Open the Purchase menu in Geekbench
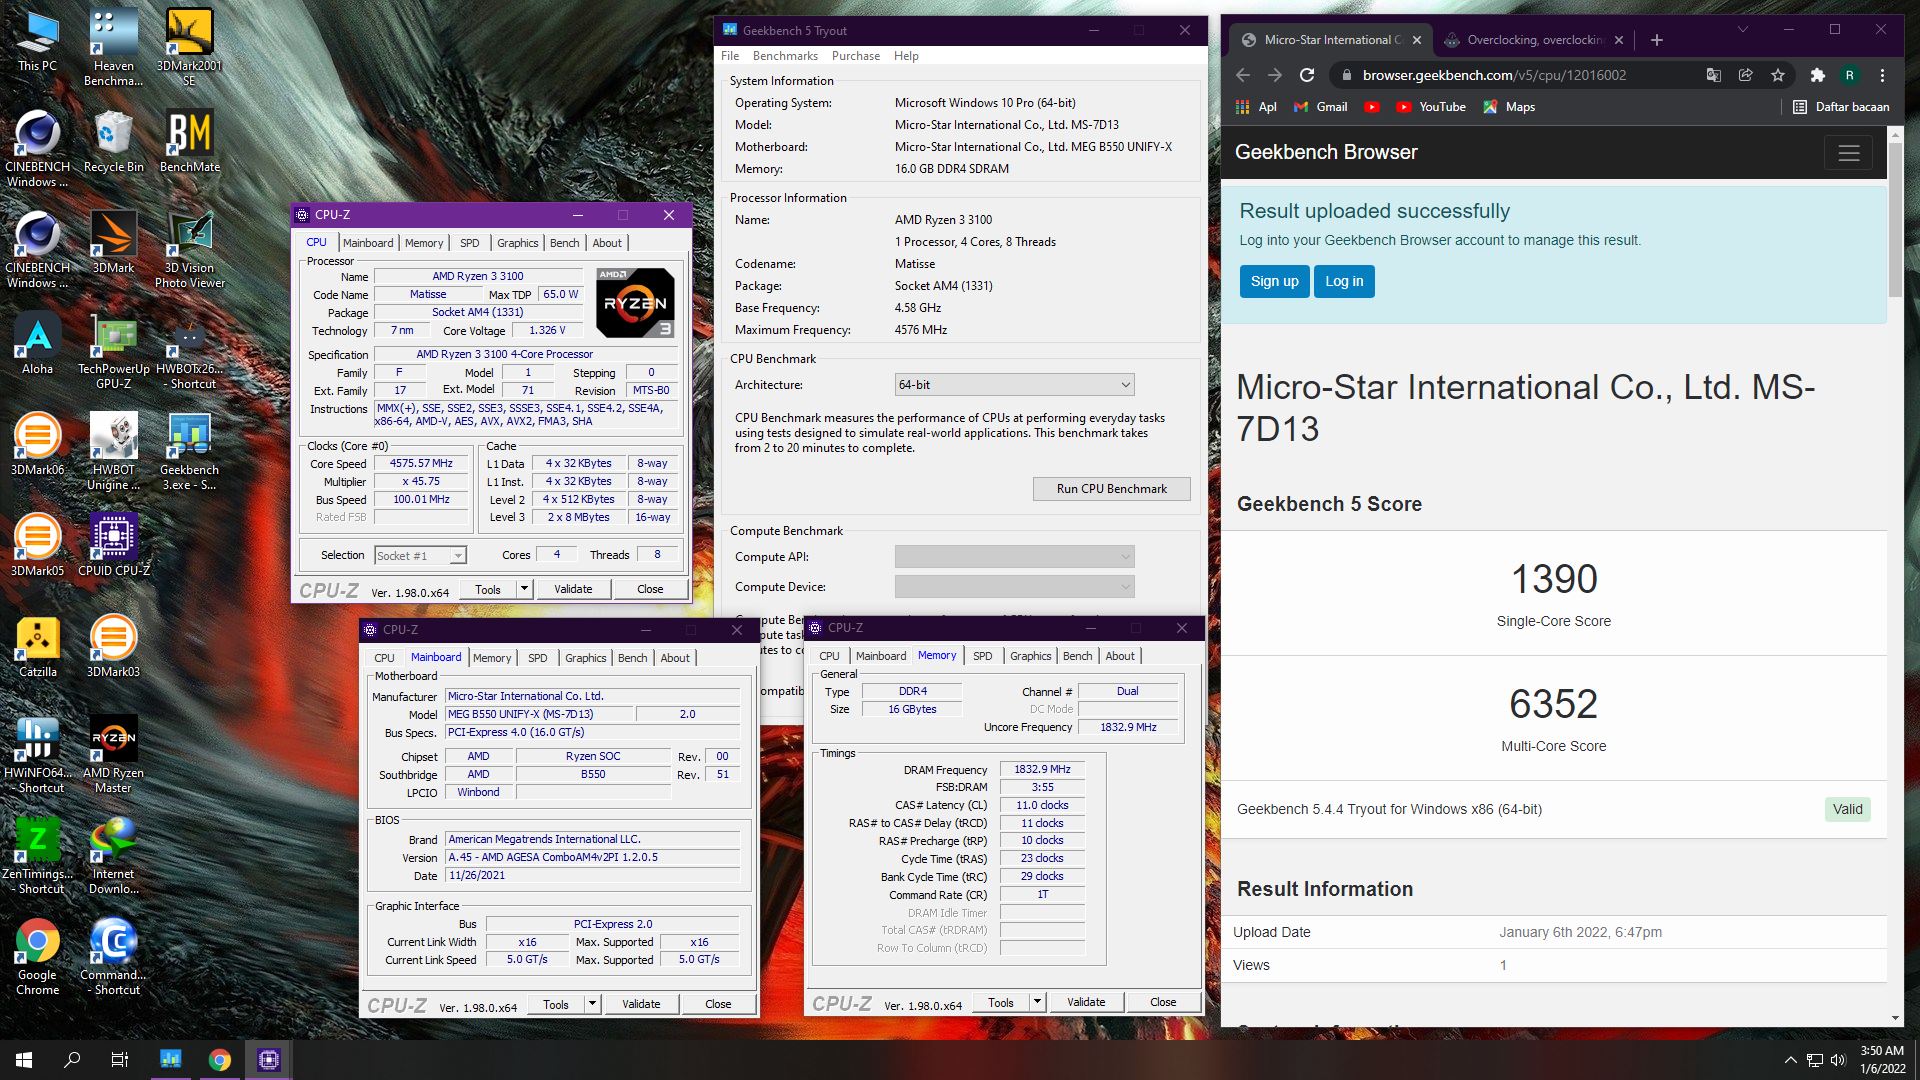The height and width of the screenshot is (1080, 1920). pyautogui.click(x=856, y=56)
